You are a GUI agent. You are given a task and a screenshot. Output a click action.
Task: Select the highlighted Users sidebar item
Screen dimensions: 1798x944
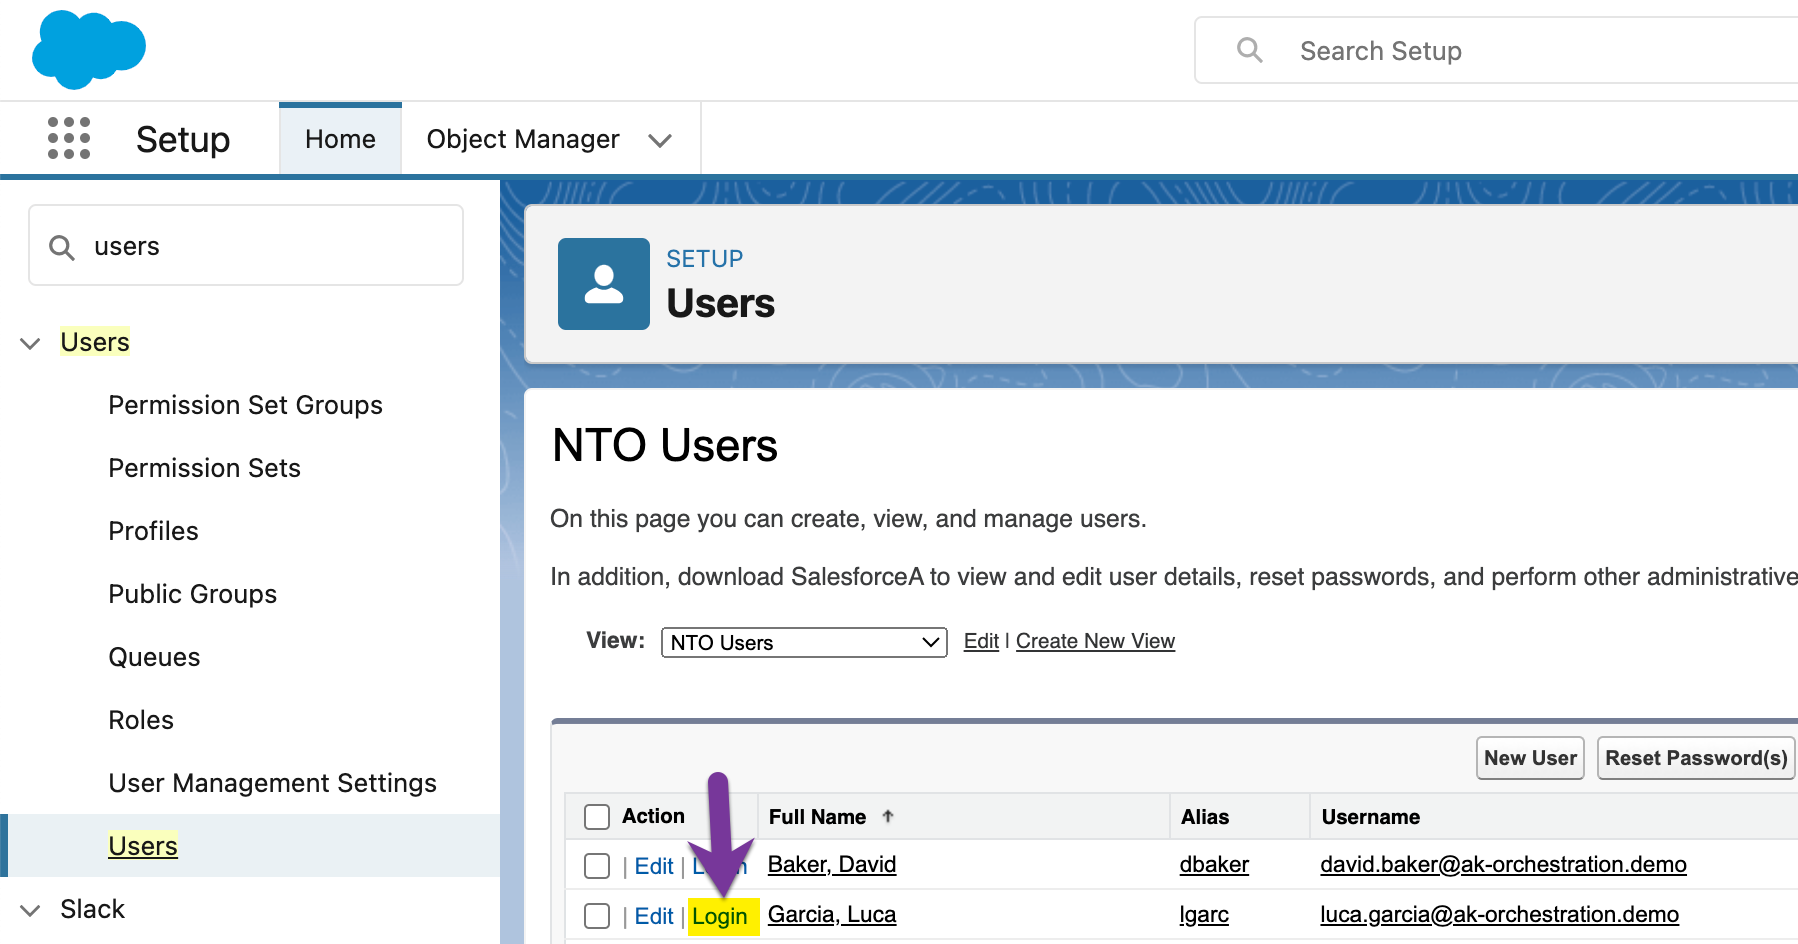143,846
